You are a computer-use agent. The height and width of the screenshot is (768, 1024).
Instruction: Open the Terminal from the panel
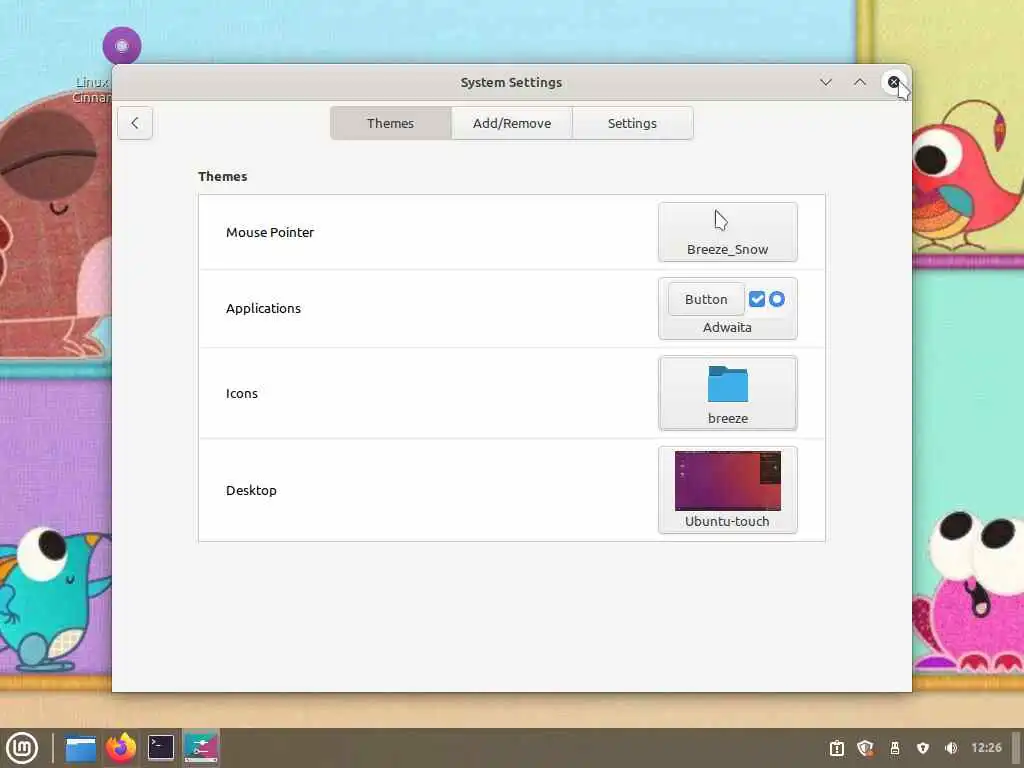161,748
